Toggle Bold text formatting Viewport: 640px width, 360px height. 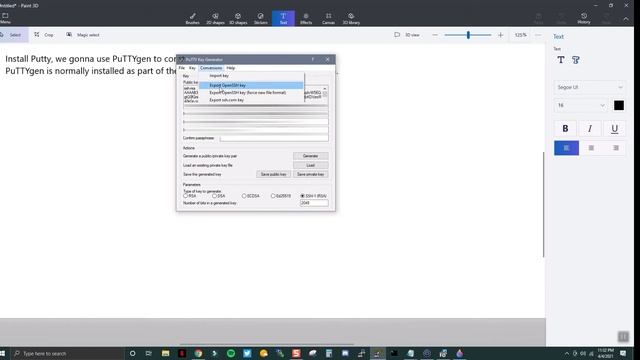click(x=565, y=129)
